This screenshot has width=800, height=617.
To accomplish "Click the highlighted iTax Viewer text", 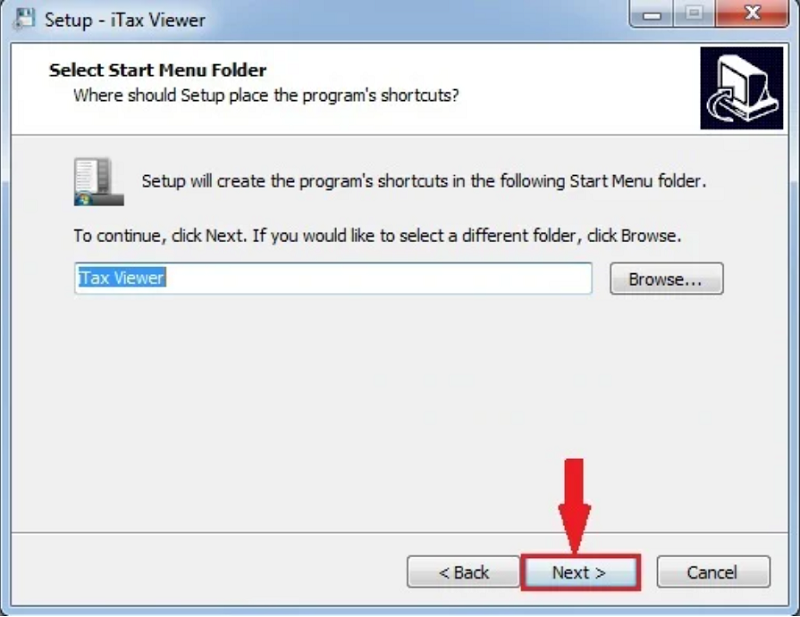I will tap(121, 278).
